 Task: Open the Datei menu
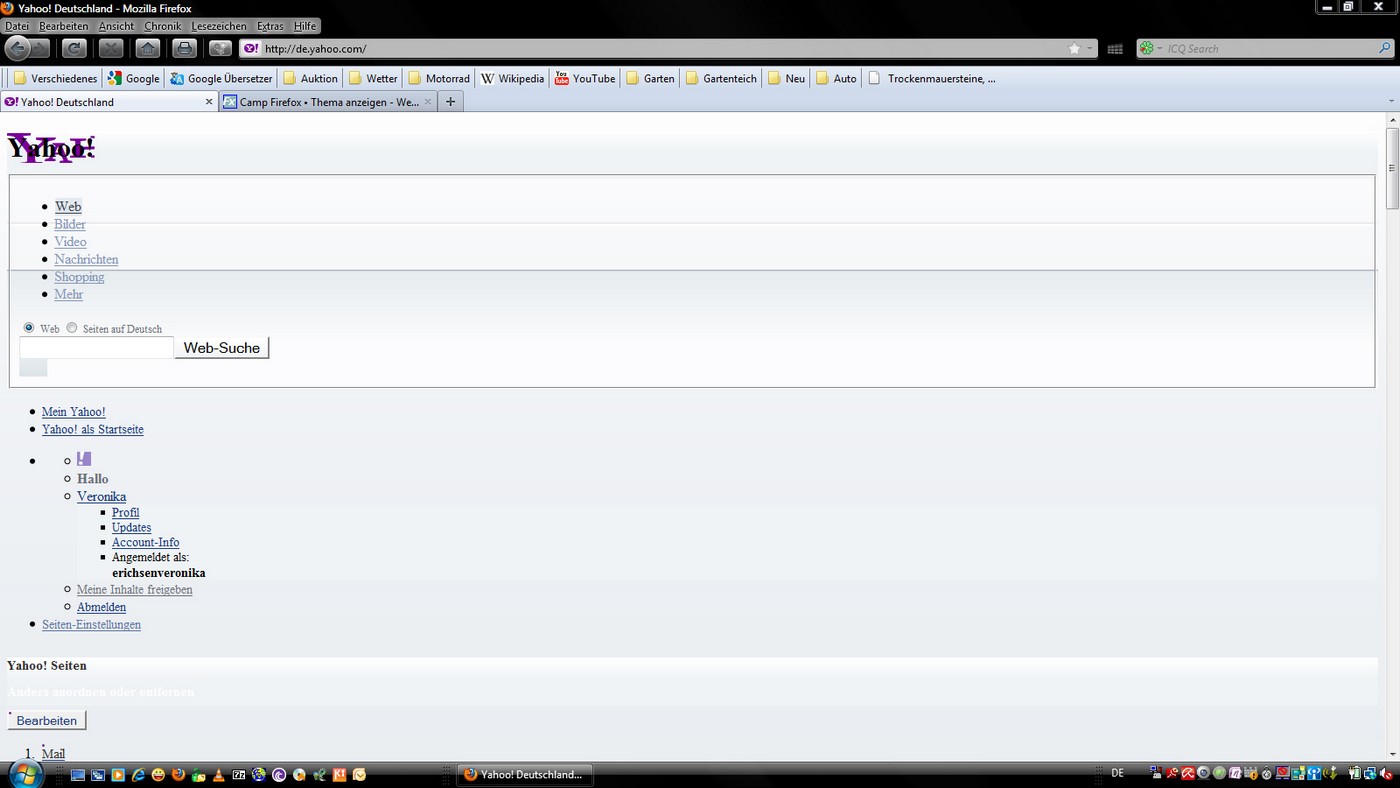17,26
